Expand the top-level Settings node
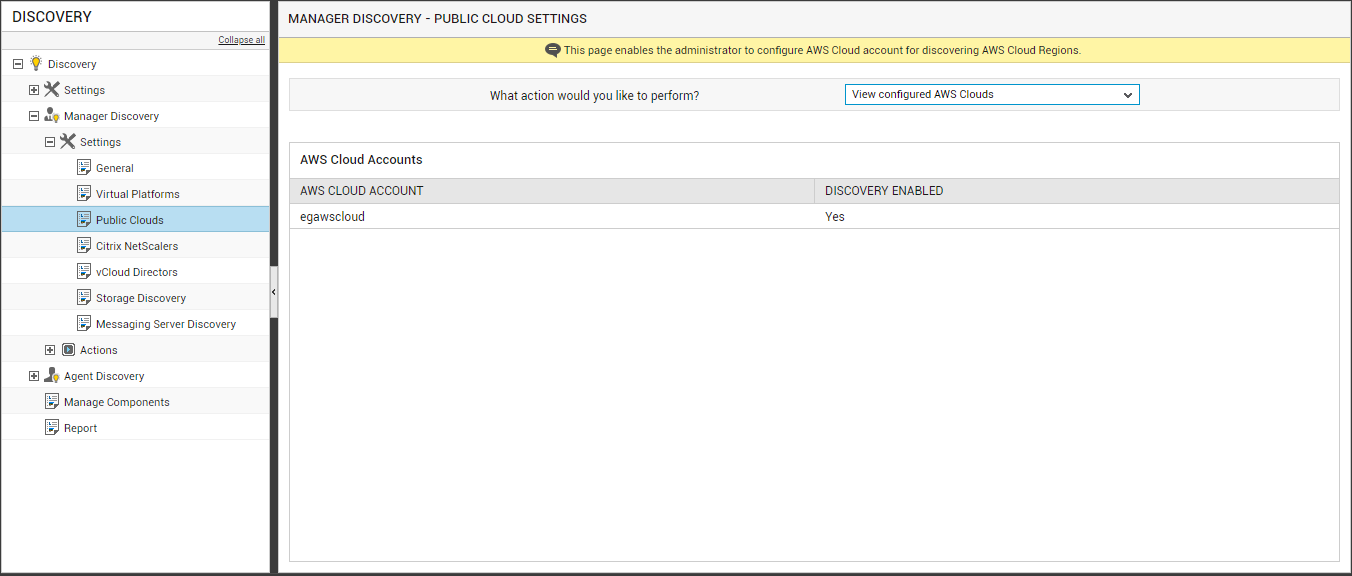 (34, 89)
